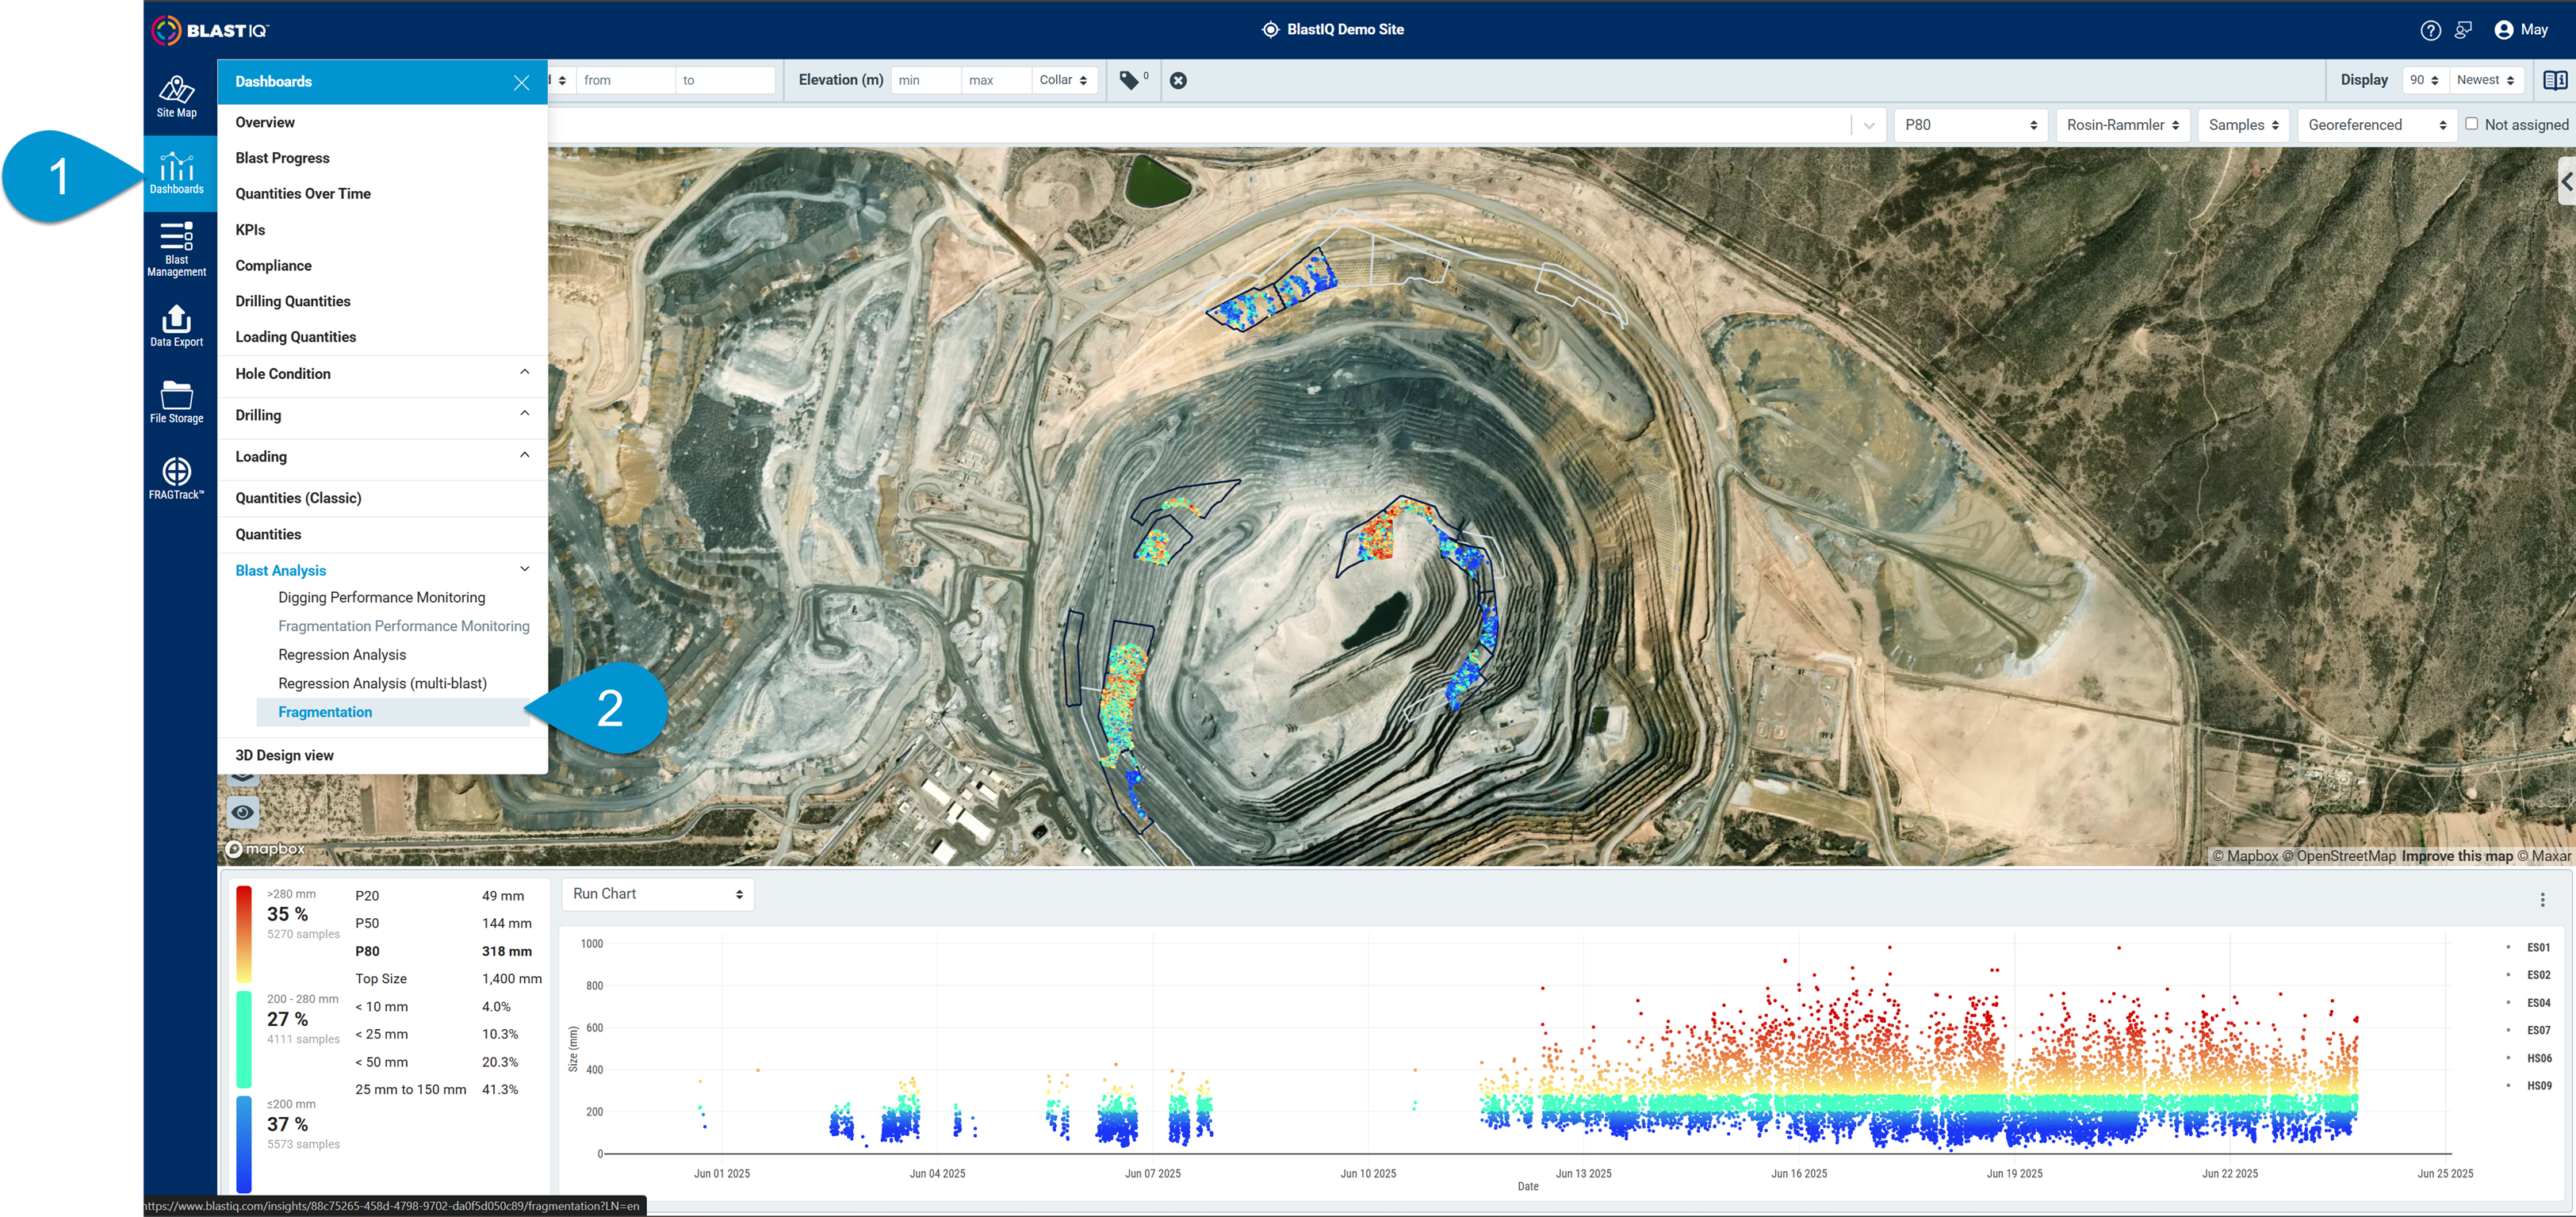Open the May user account menu
The image size is (2576, 1217).
click(2521, 30)
